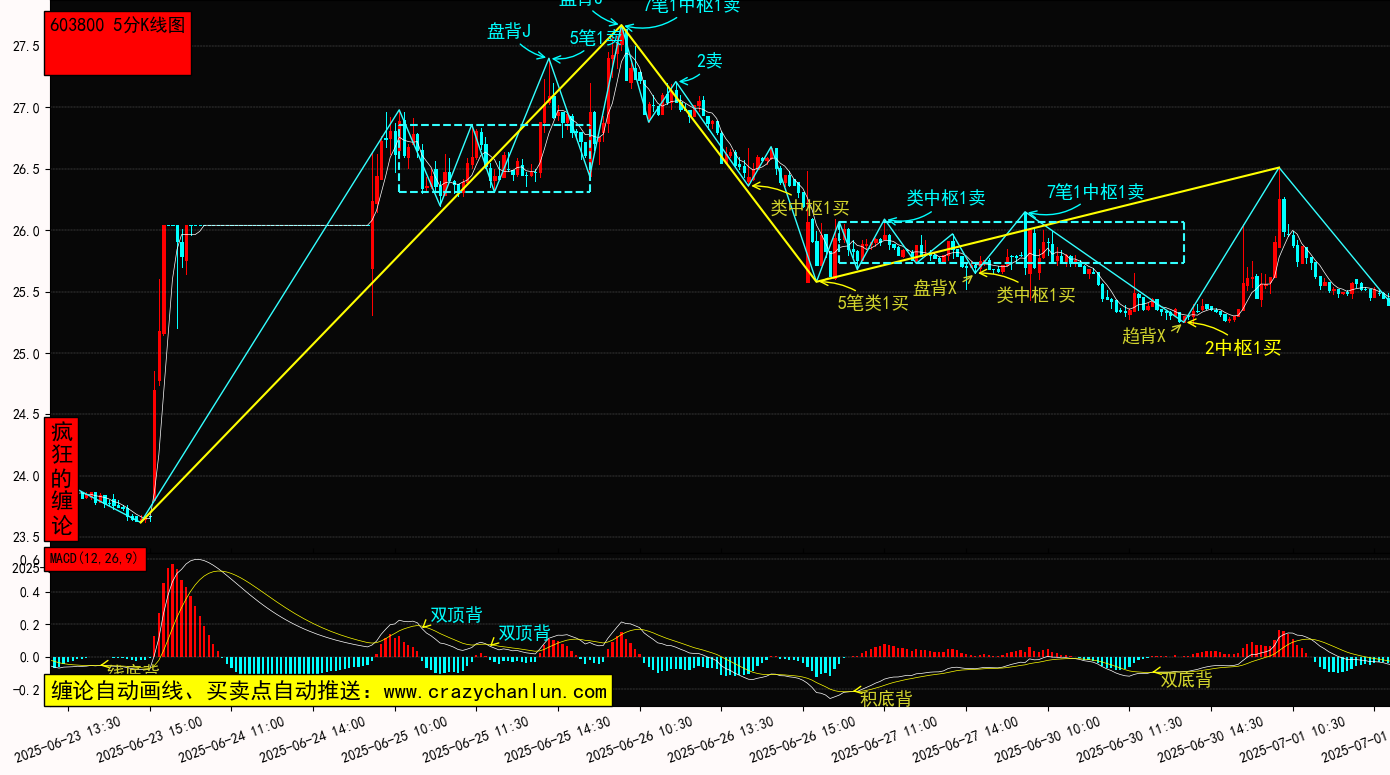Click the 双底背 MACD annotation
This screenshot has height=775, width=1390.
pos(1186,679)
